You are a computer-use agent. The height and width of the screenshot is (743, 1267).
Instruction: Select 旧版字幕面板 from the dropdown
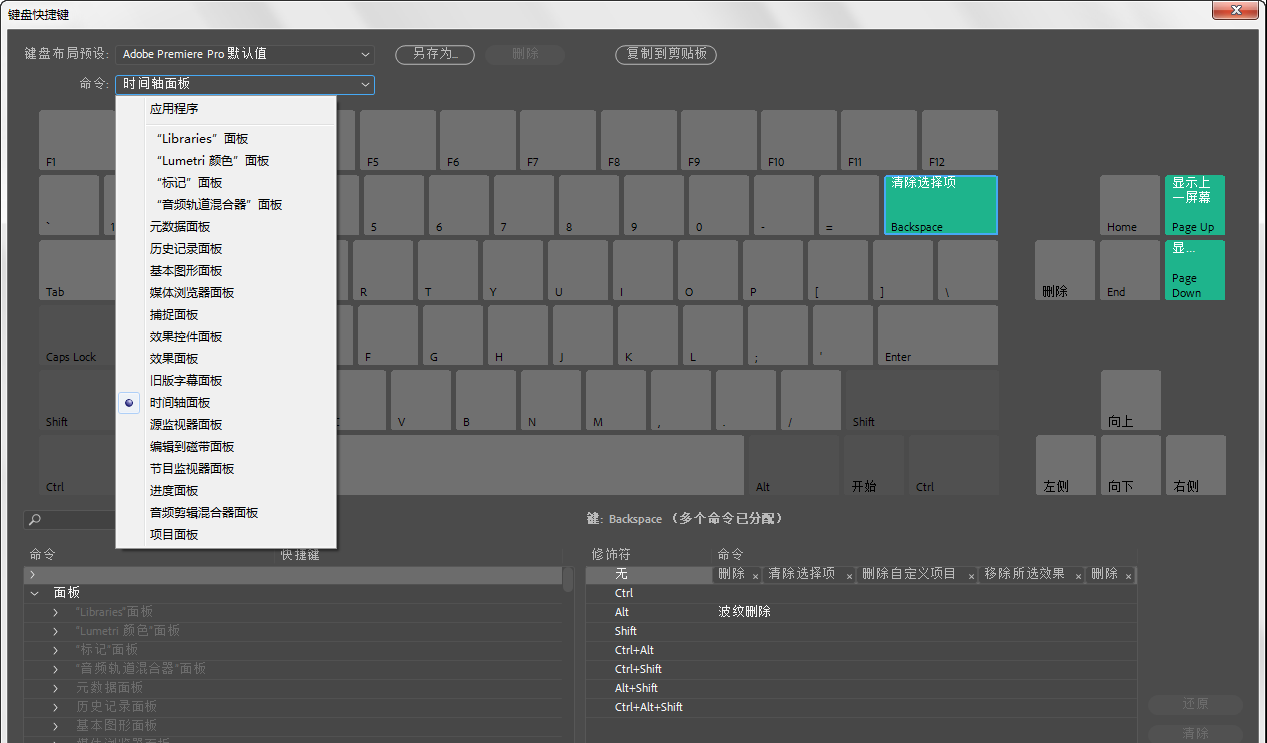(x=226, y=380)
